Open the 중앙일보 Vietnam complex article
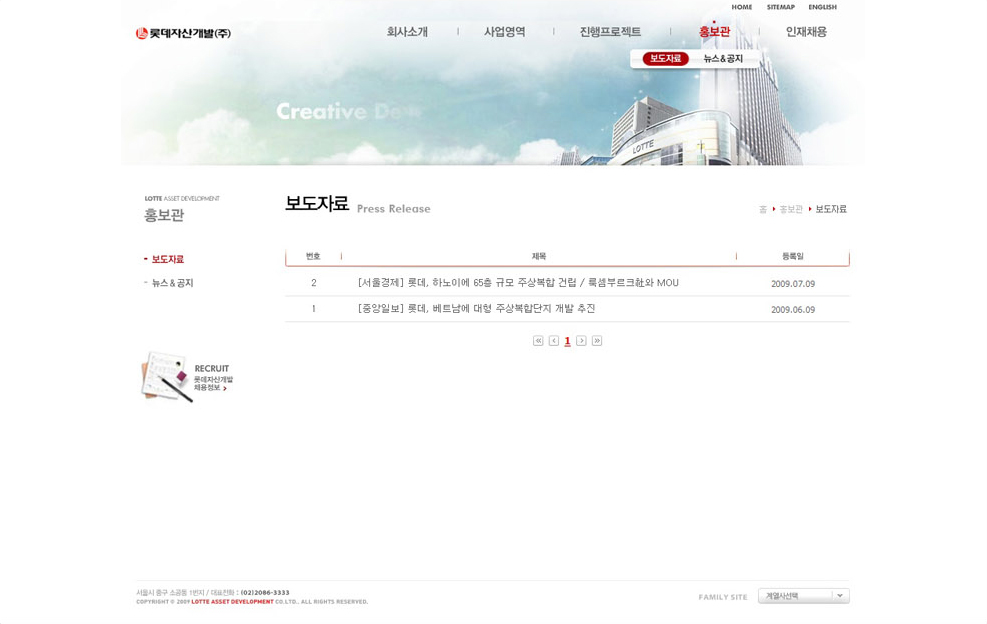Viewport: 987px width, 624px height. pos(476,309)
